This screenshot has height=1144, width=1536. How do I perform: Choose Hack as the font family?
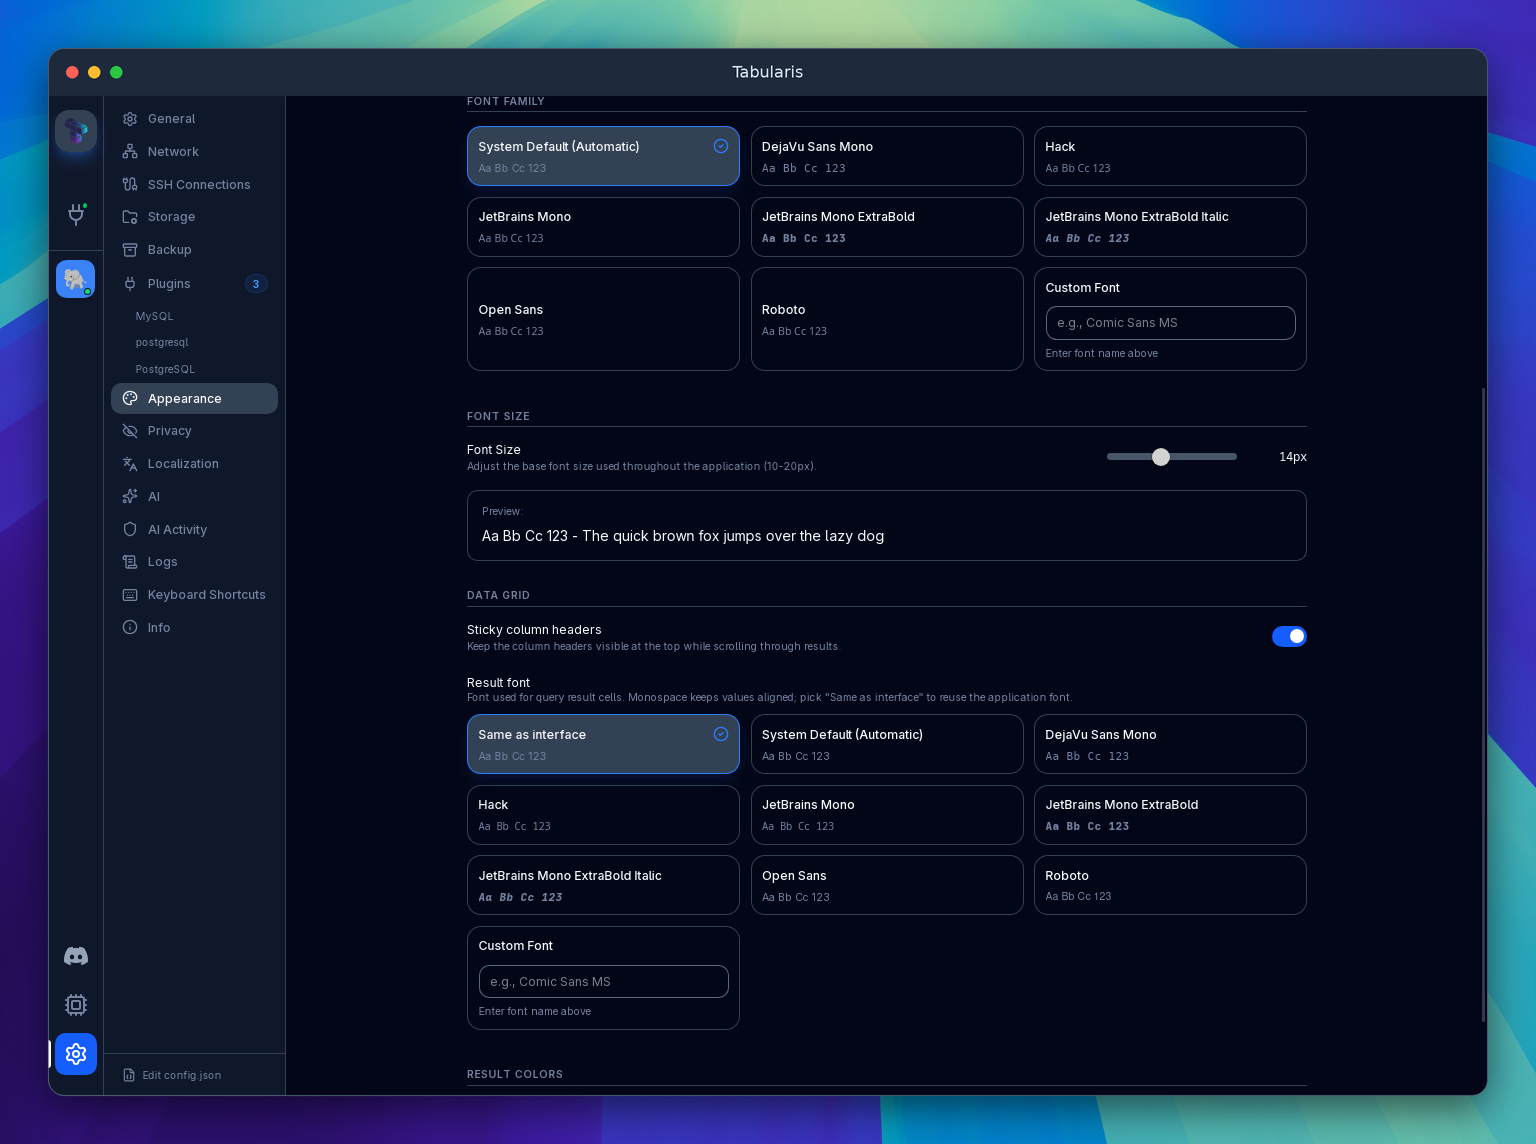pyautogui.click(x=1170, y=156)
